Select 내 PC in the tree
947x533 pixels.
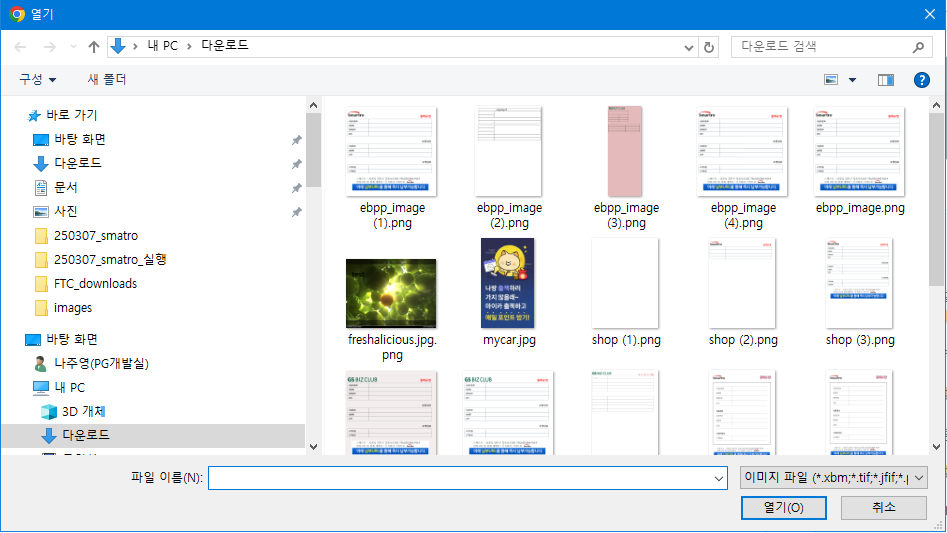tap(69, 388)
